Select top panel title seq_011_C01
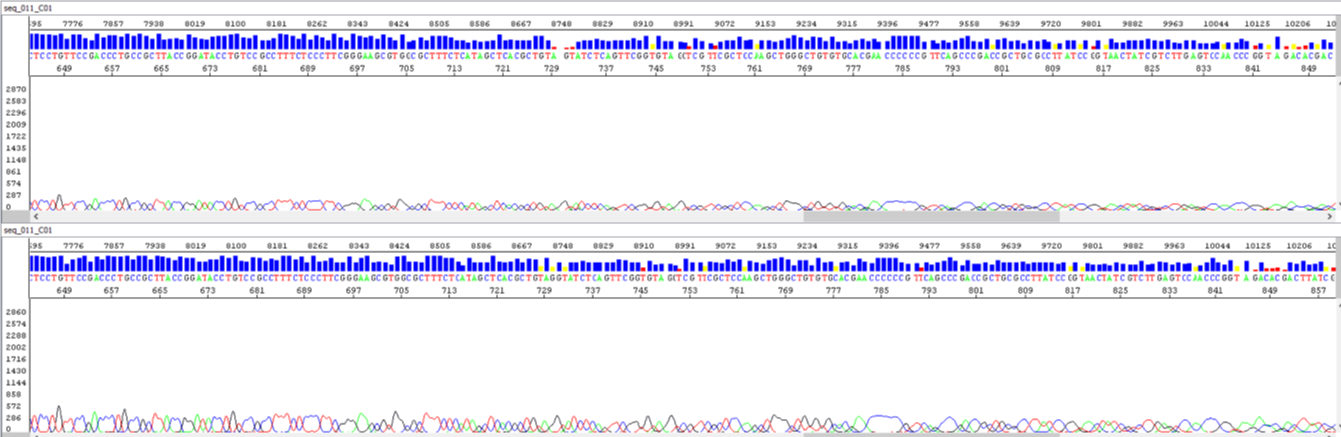This screenshot has height=437, width=1341. click(x=28, y=7)
